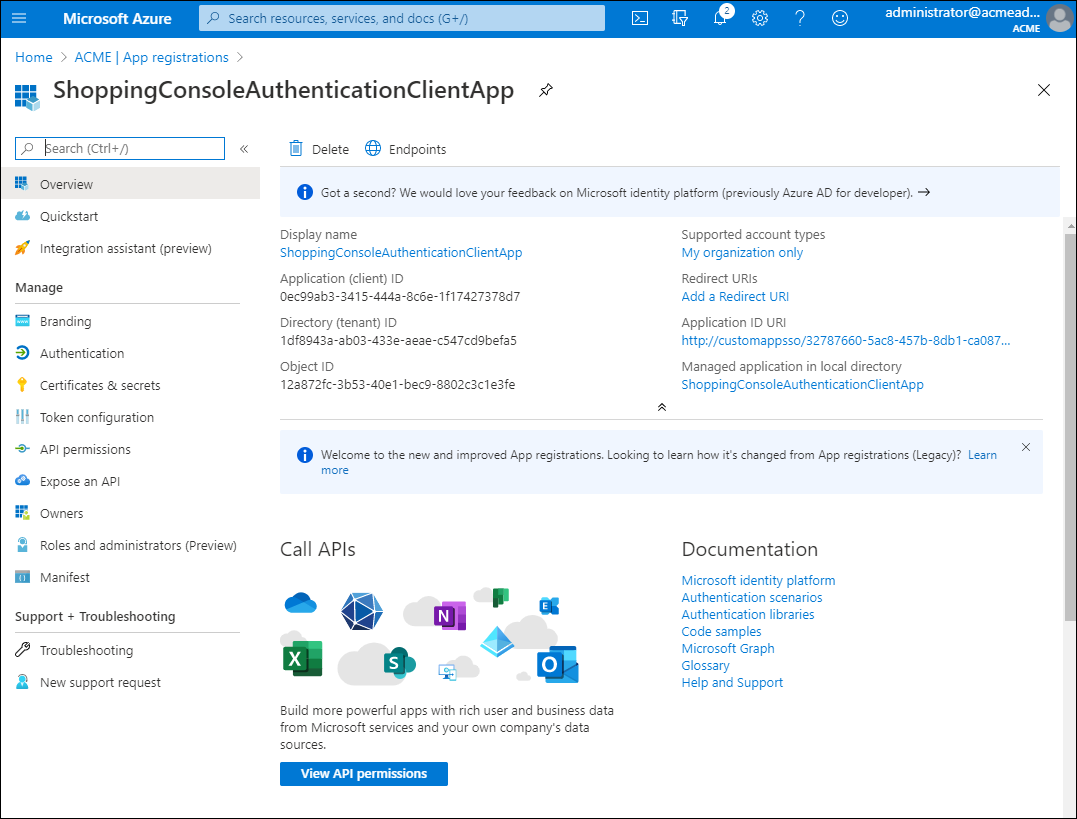Open the Microsoft Graph documentation link
Screen dimensions: 1077x819
(x=728, y=648)
